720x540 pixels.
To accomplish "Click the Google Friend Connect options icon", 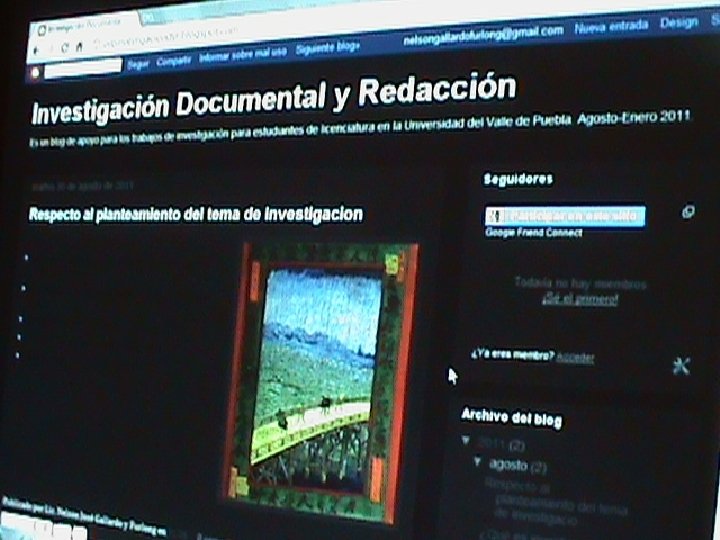I will [x=688, y=212].
